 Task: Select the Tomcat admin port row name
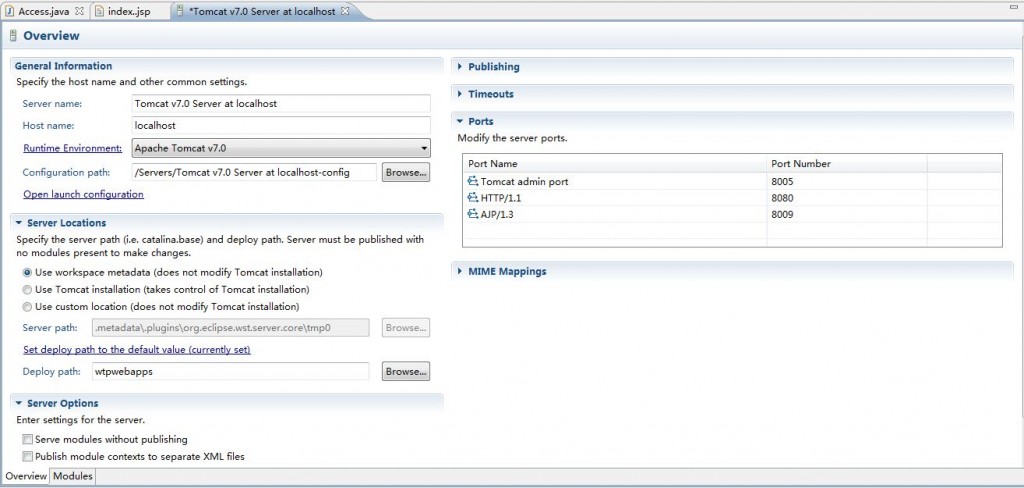[x=524, y=182]
